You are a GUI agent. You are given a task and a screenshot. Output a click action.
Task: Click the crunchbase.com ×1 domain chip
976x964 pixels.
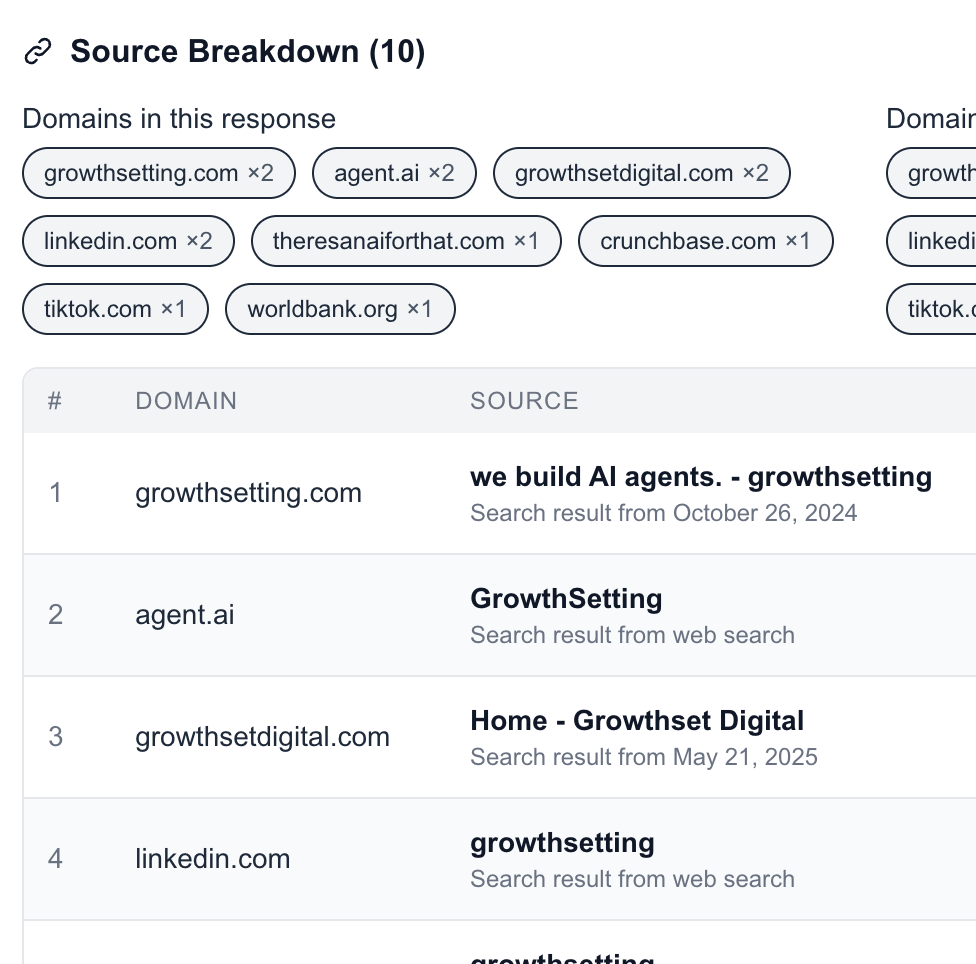[x=705, y=241]
